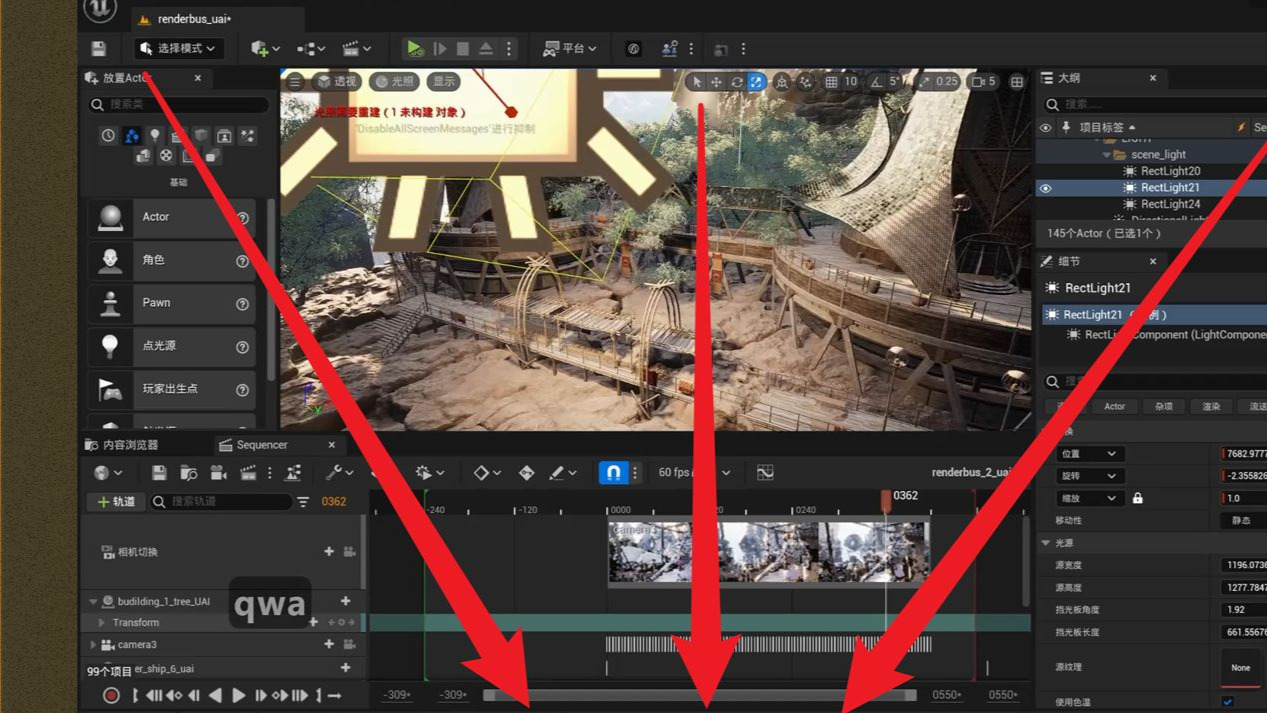The height and width of the screenshot is (713, 1267).
Task: Play the sequence forward
Action: 238,696
